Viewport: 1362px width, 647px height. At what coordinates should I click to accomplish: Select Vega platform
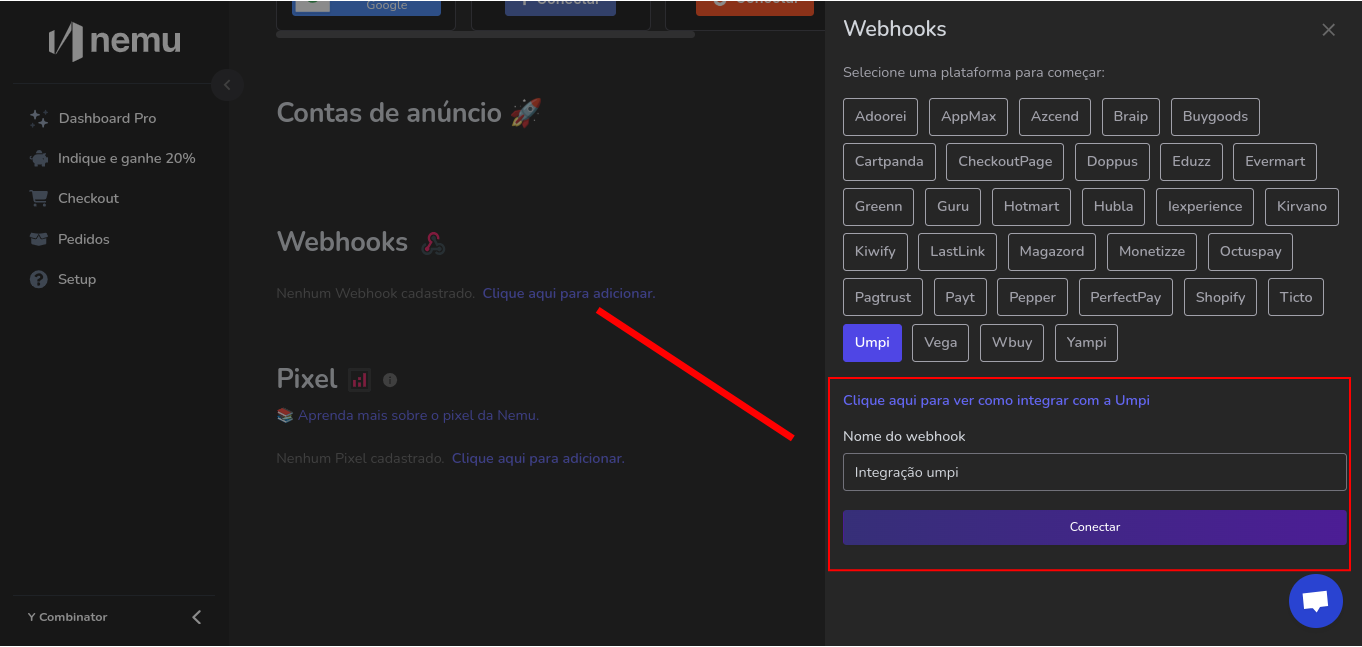940,342
